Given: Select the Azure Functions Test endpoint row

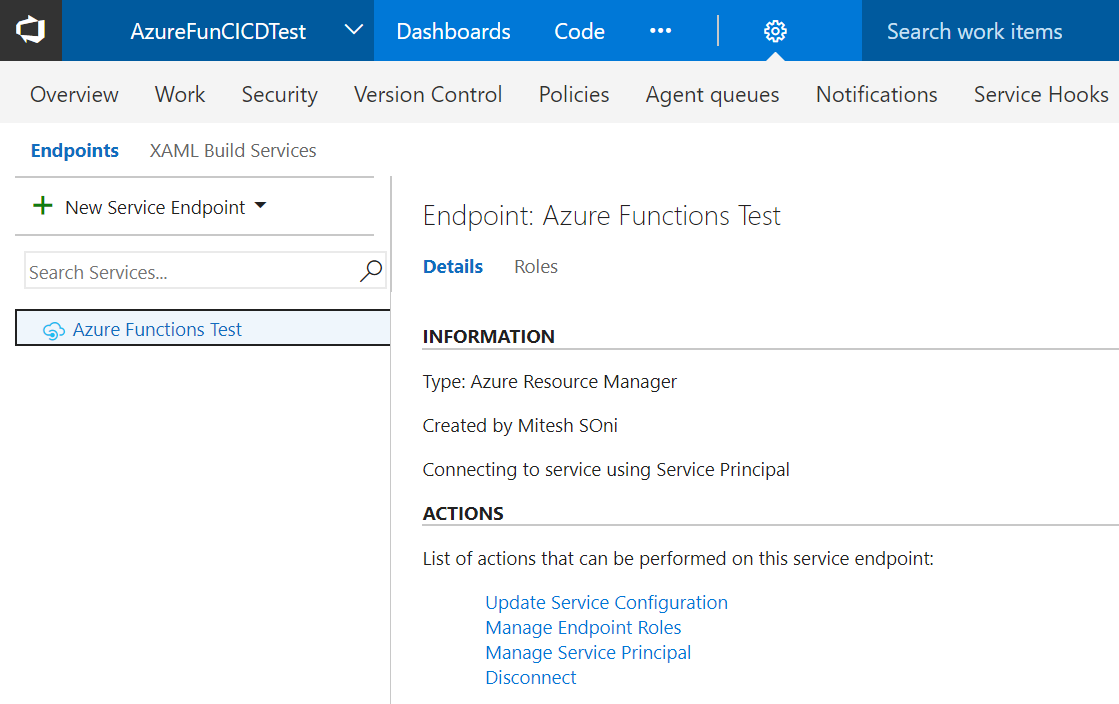Looking at the screenshot, I should (203, 328).
